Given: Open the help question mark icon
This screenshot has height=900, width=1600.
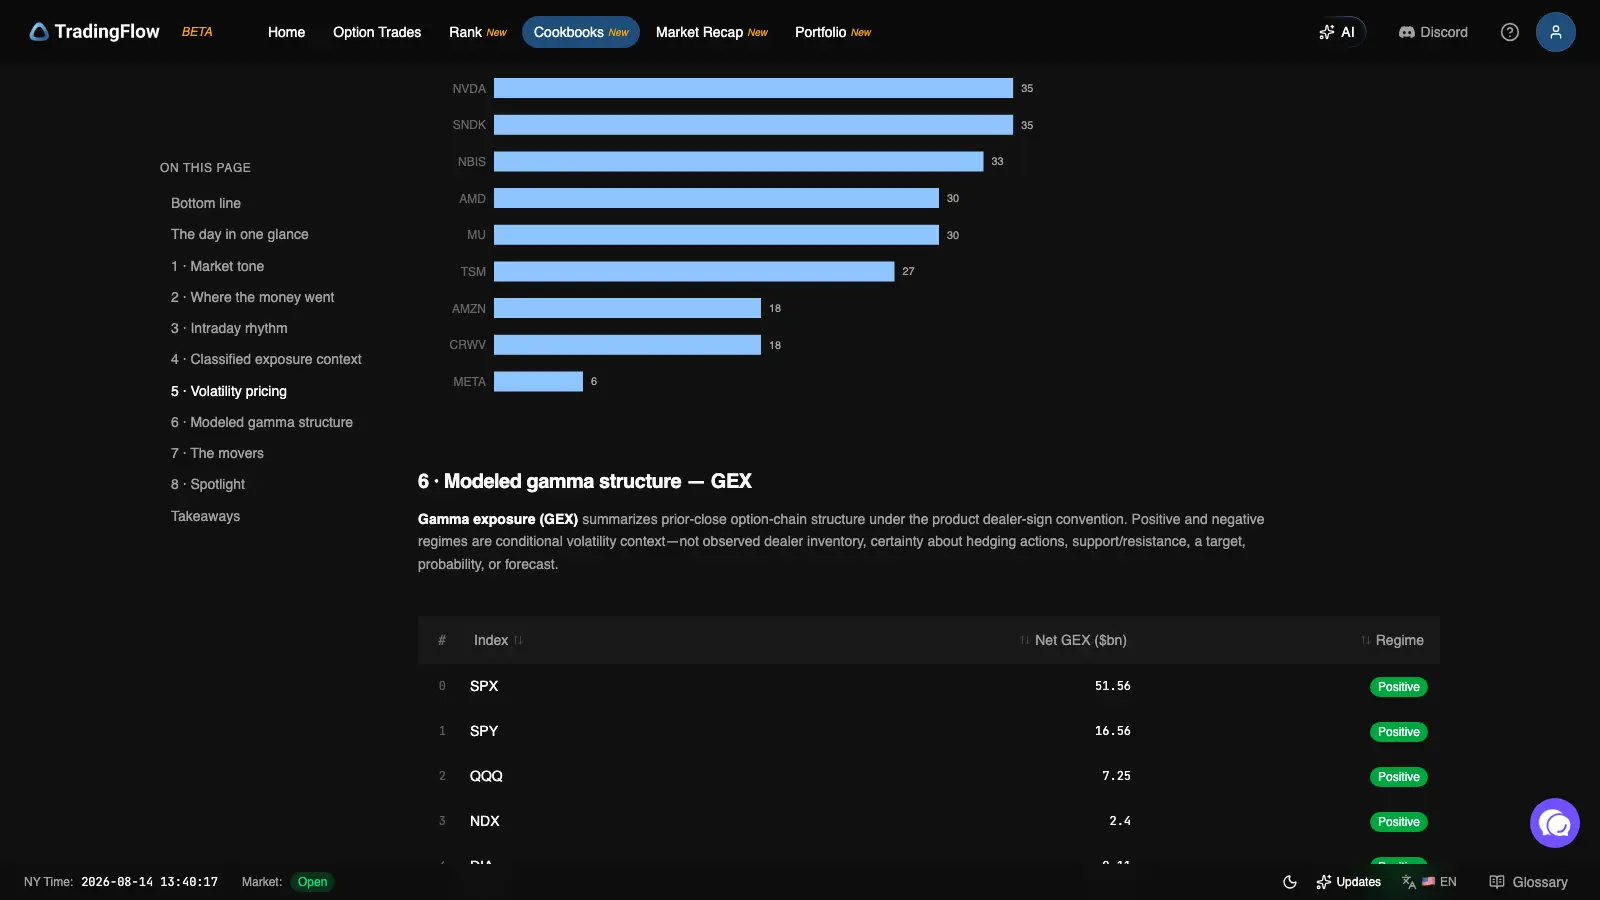Looking at the screenshot, I should pyautogui.click(x=1510, y=32).
